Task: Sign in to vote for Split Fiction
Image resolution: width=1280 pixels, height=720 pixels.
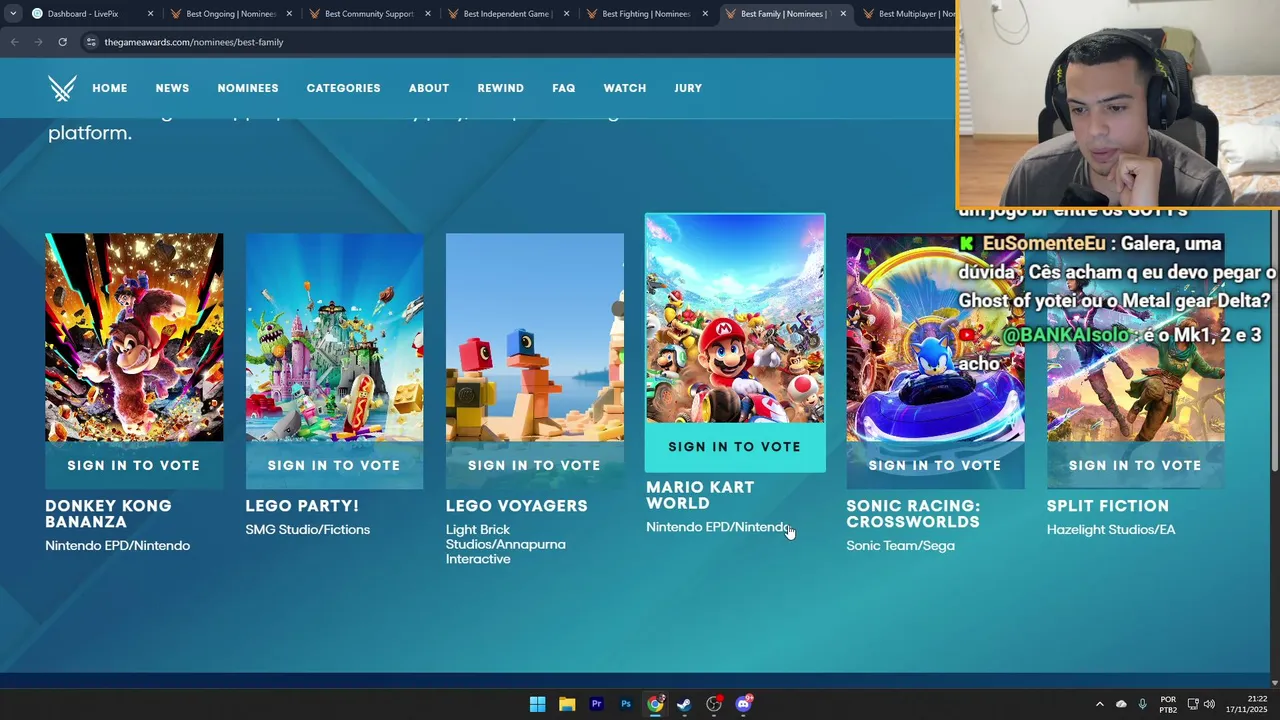Action: pyautogui.click(x=1135, y=465)
